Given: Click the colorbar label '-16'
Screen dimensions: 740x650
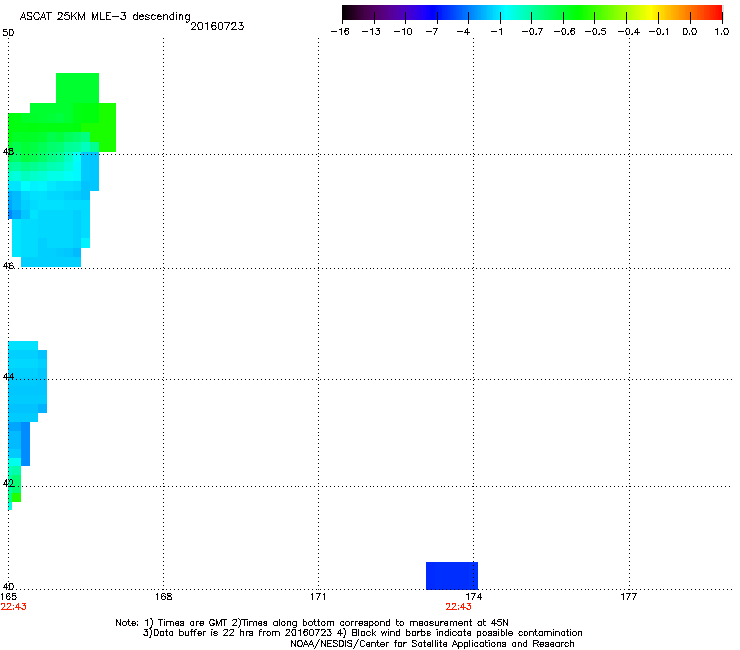Looking at the screenshot, I should tap(340, 32).
